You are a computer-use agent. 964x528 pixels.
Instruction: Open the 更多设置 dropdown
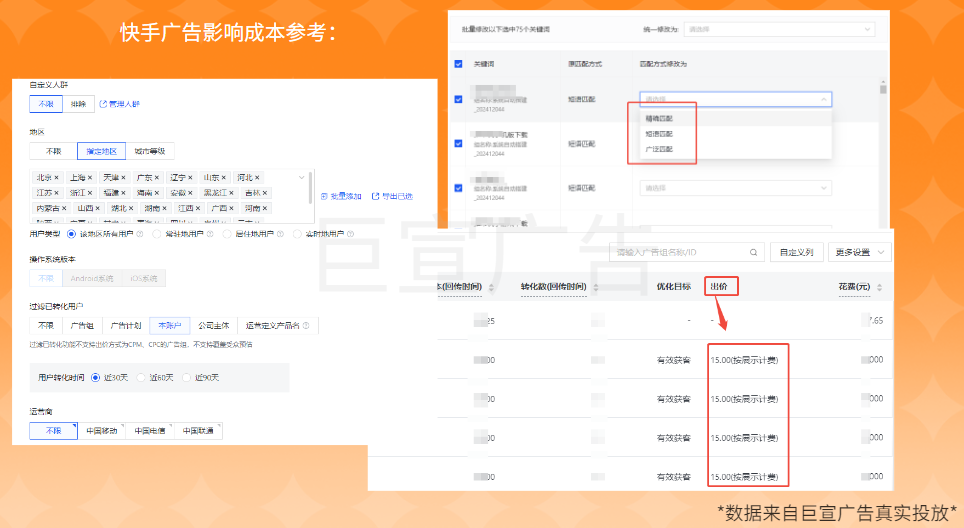[x=859, y=253]
